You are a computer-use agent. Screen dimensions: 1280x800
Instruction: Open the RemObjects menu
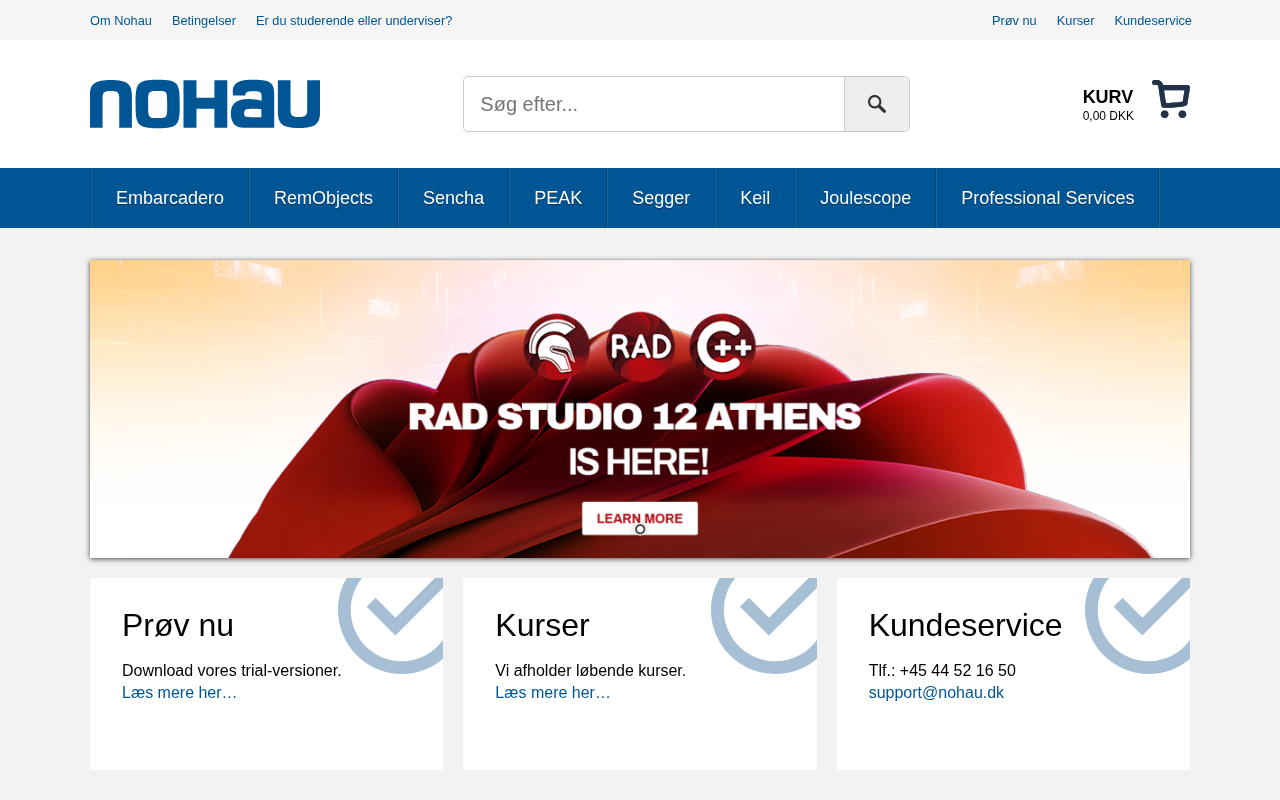point(323,198)
